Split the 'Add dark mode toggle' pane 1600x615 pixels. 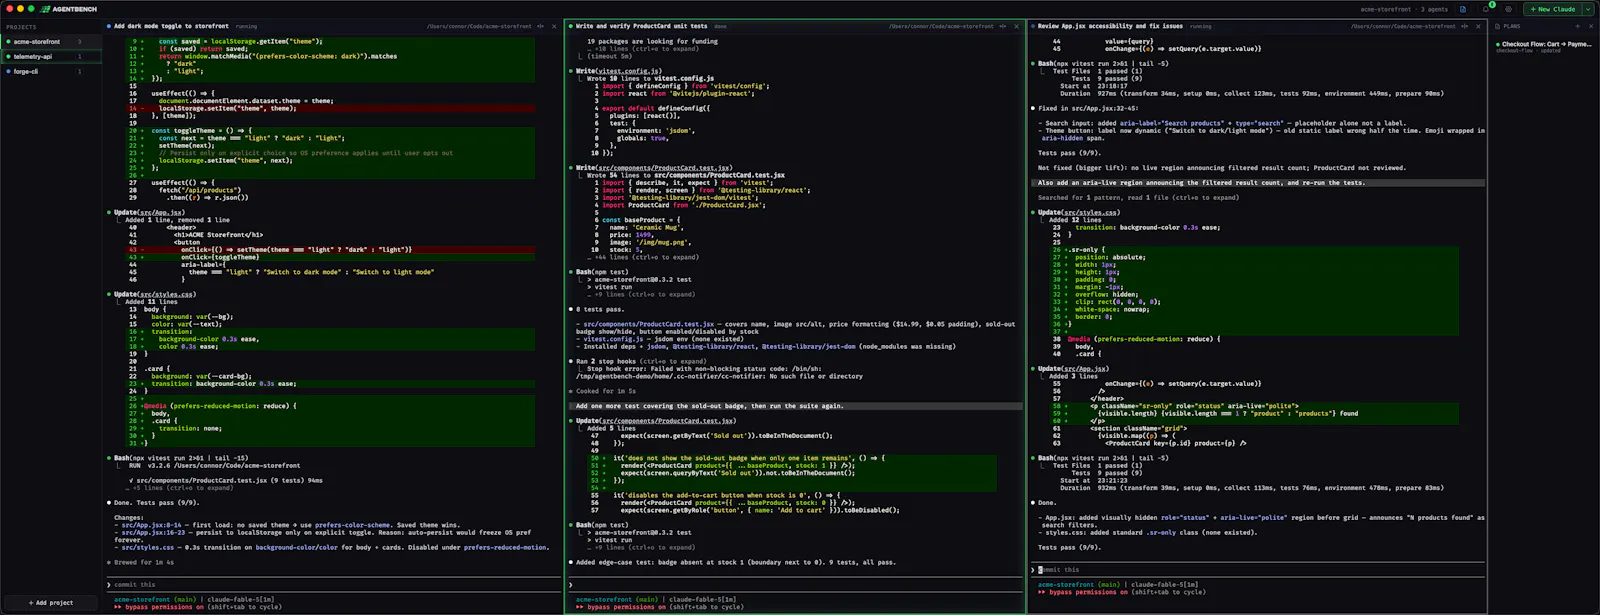[541, 27]
